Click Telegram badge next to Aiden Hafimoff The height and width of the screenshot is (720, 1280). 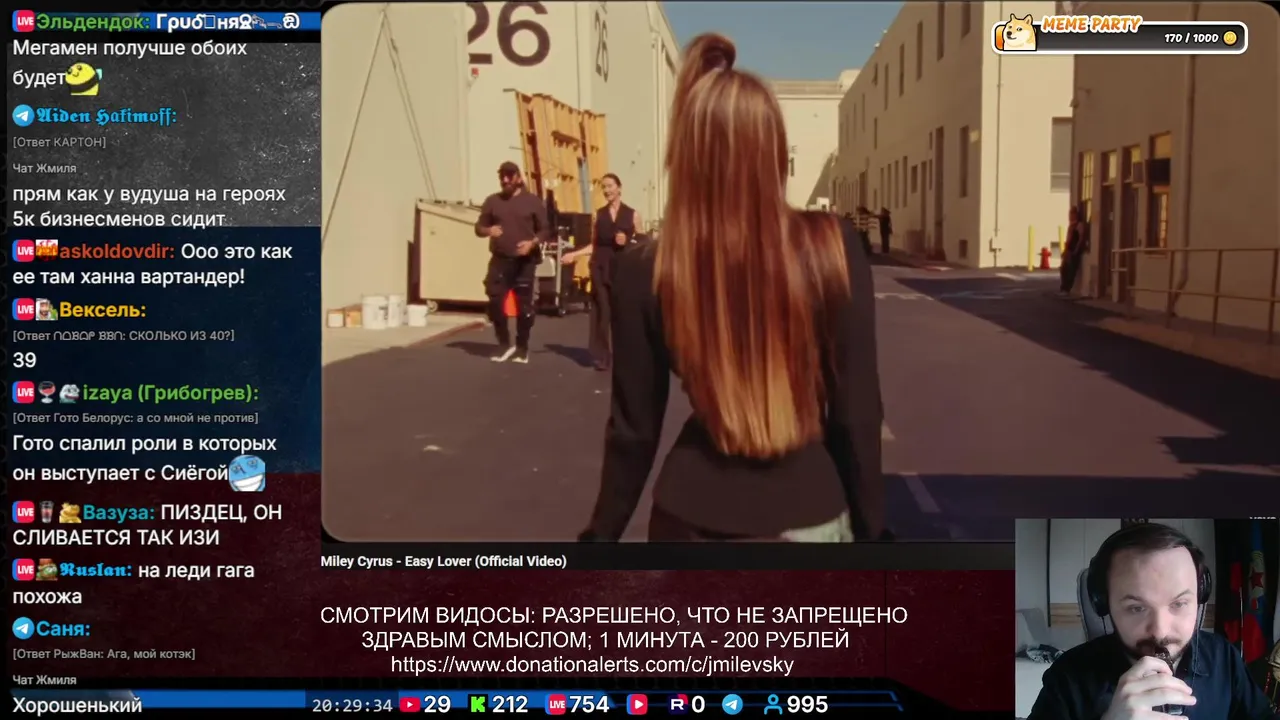pyautogui.click(x=23, y=116)
